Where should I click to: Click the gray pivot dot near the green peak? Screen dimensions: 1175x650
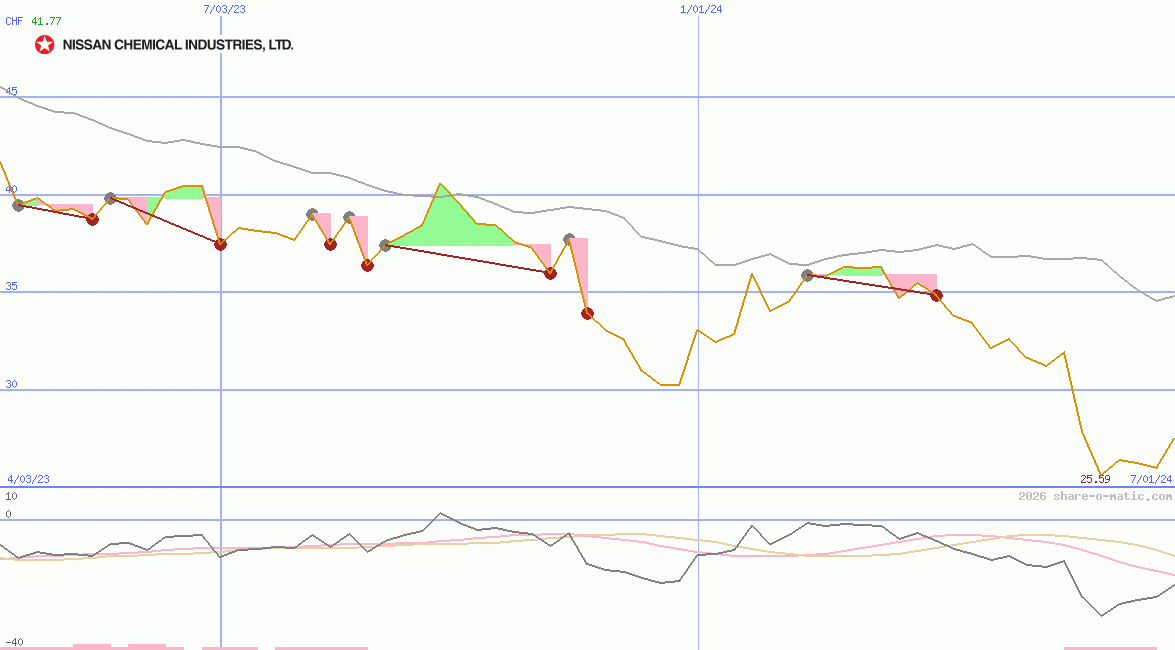(x=386, y=245)
